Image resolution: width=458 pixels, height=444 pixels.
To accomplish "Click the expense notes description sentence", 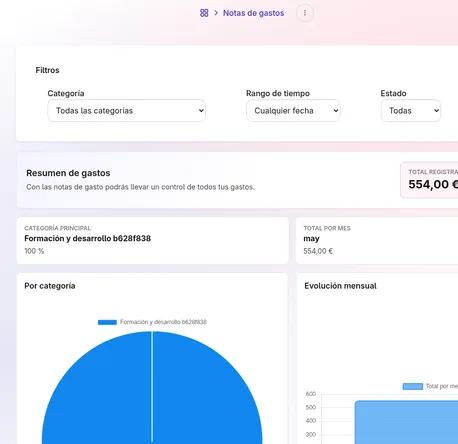I will click(140, 187).
